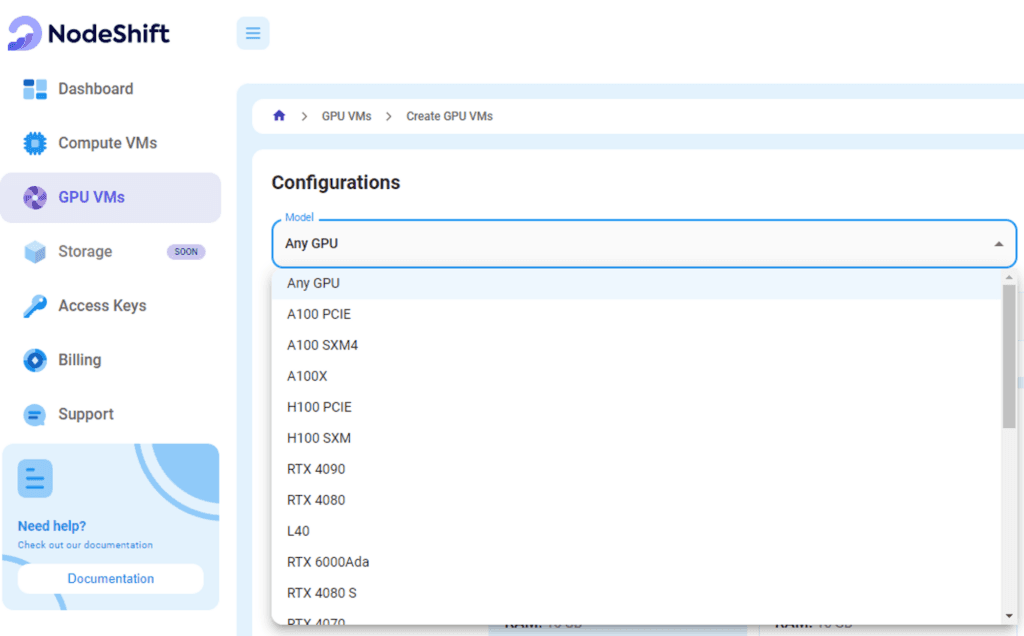Select Any GPU option in list
This screenshot has height=636, width=1024.
tap(637, 283)
